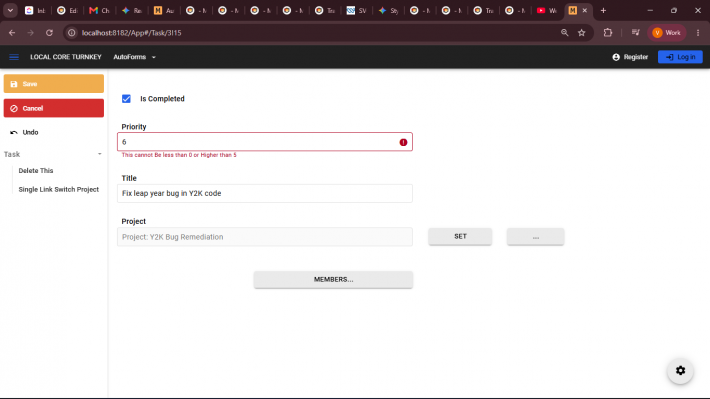Click the Priority validation error message

pyautogui.click(x=179, y=155)
